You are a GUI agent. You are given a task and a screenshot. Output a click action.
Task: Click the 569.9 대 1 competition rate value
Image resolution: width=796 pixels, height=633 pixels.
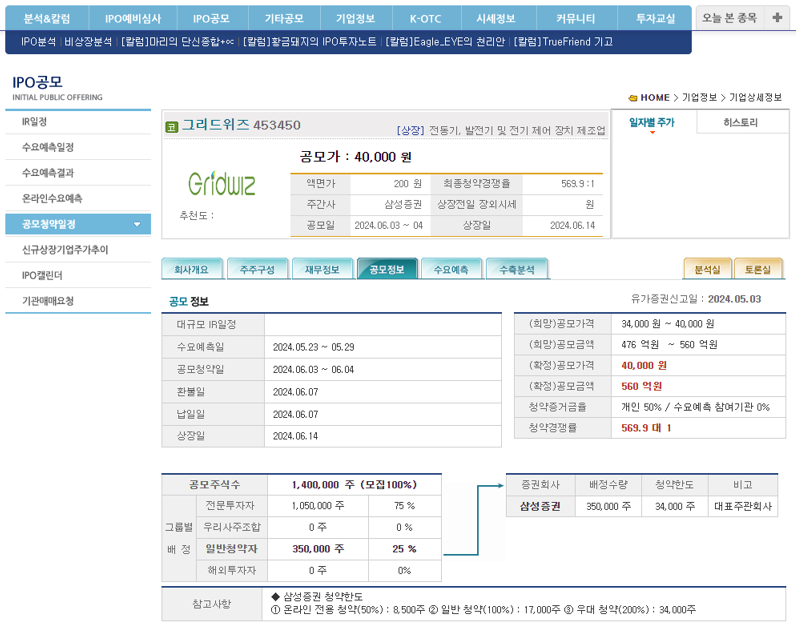pyautogui.click(x=646, y=428)
